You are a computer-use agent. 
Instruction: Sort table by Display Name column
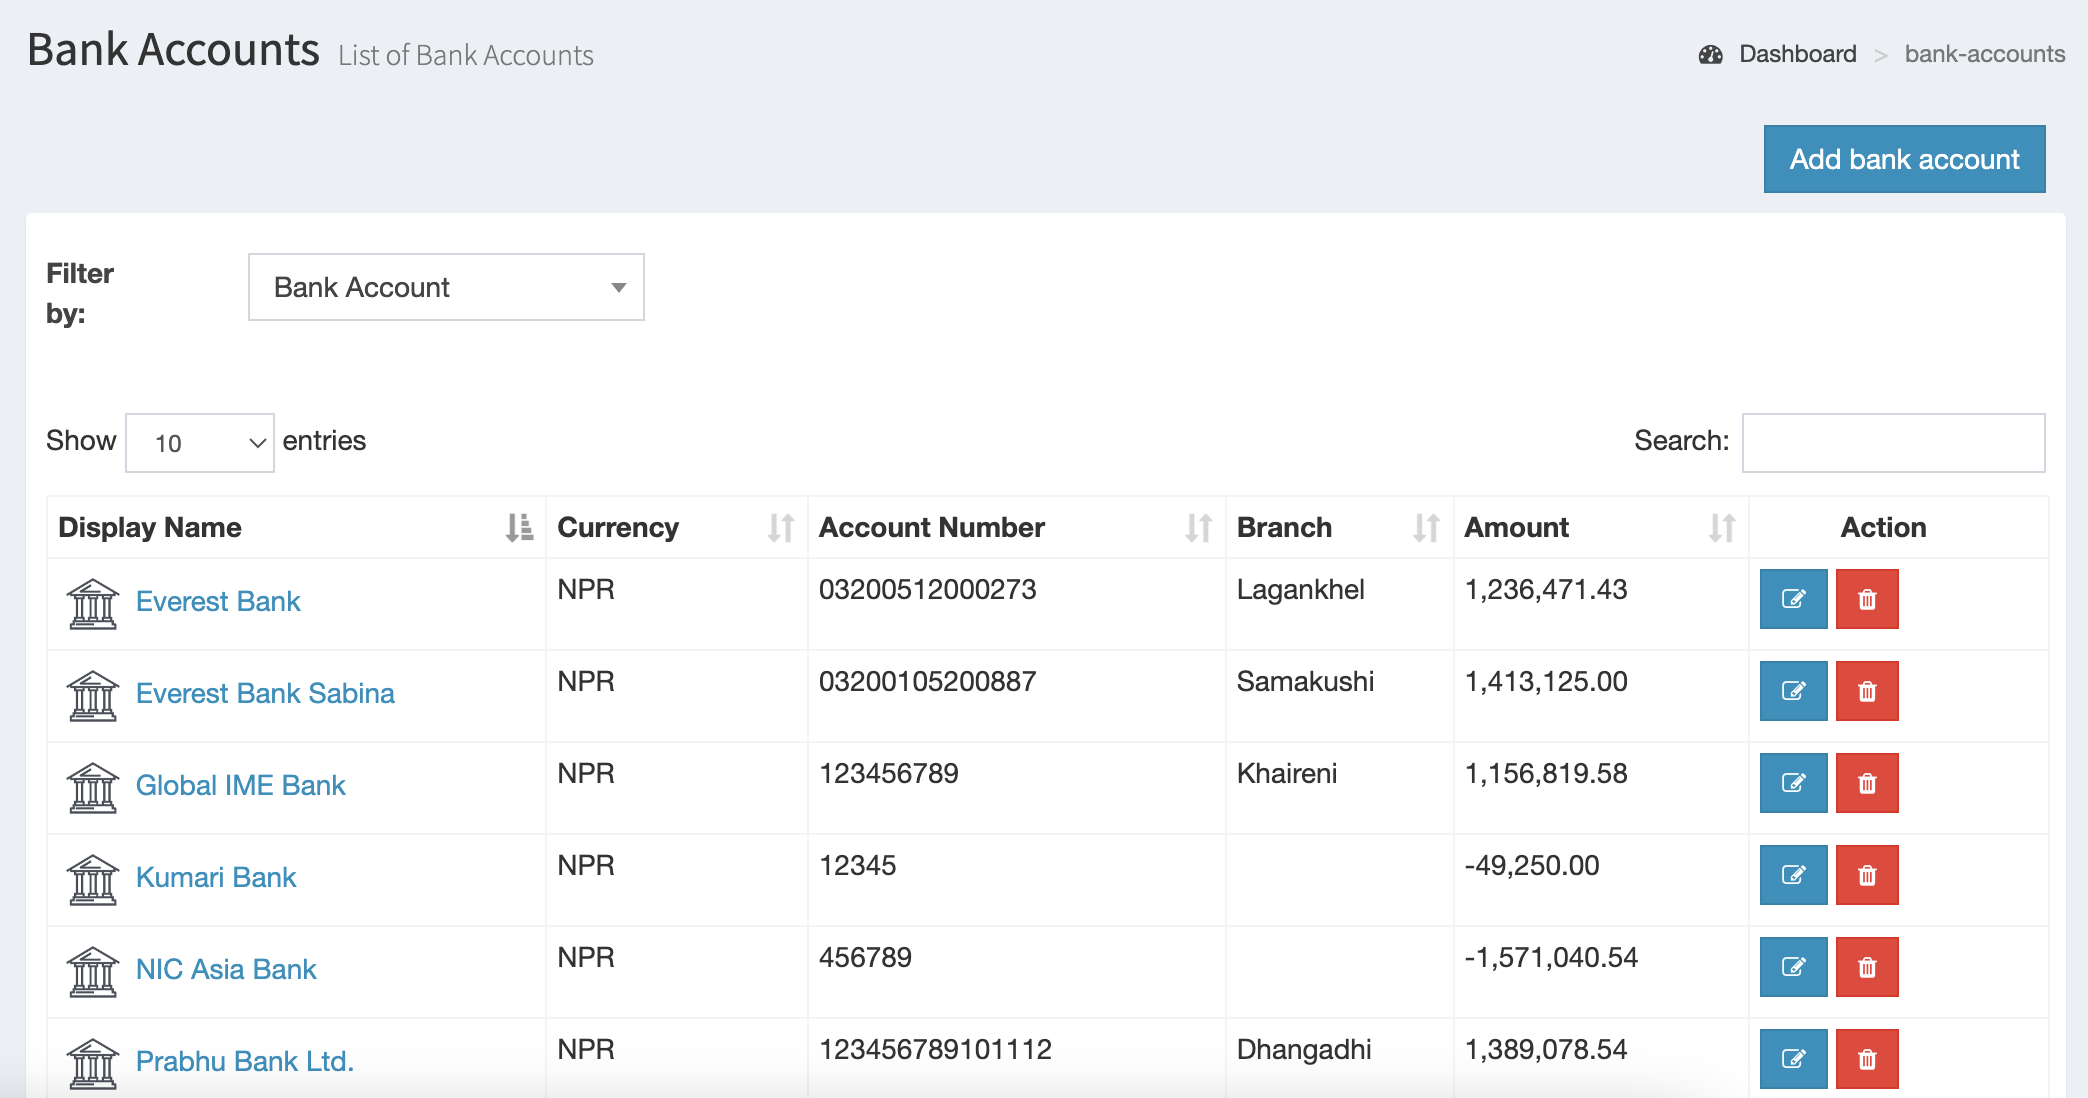tap(295, 527)
